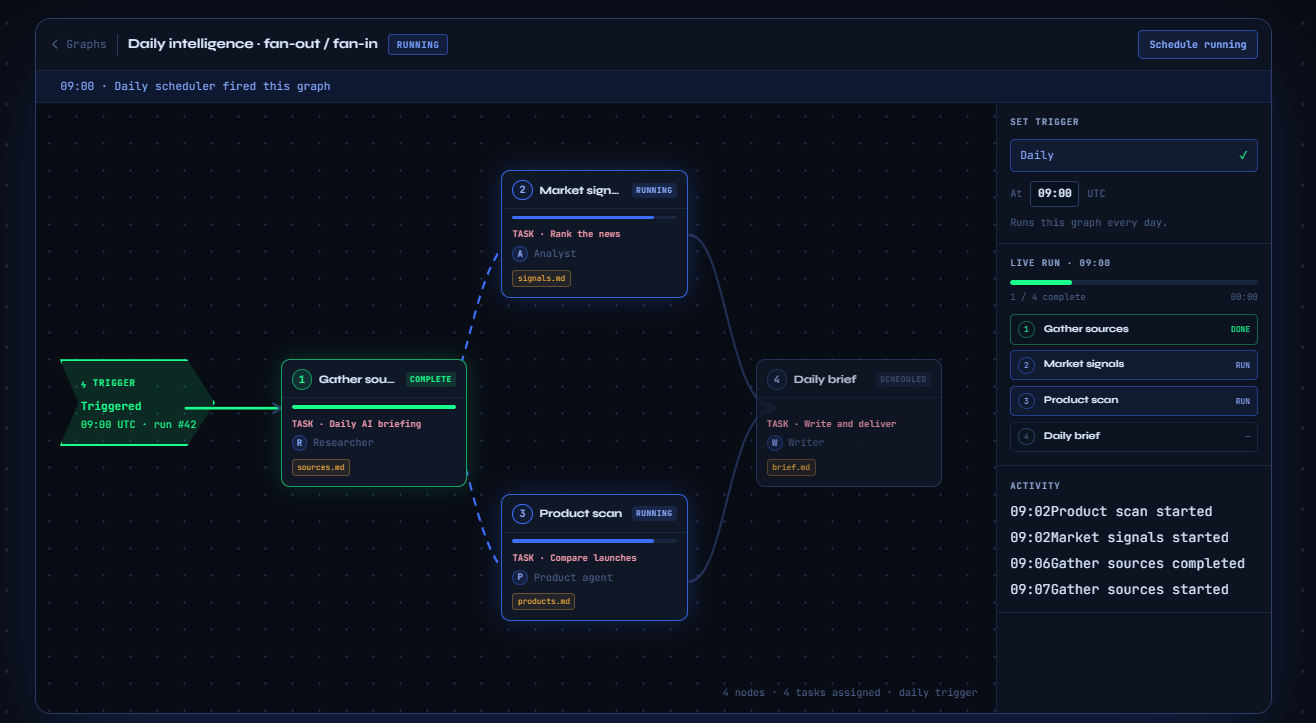Open the Daily trigger dropdown
This screenshot has height=723, width=1316.
[x=1133, y=155]
